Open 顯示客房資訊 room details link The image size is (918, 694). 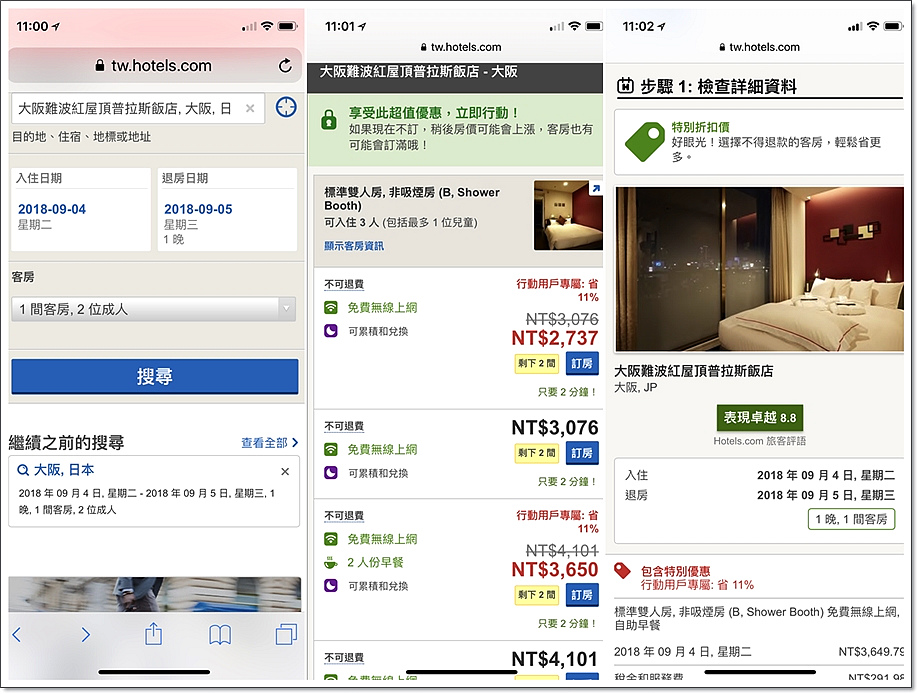pos(354,246)
